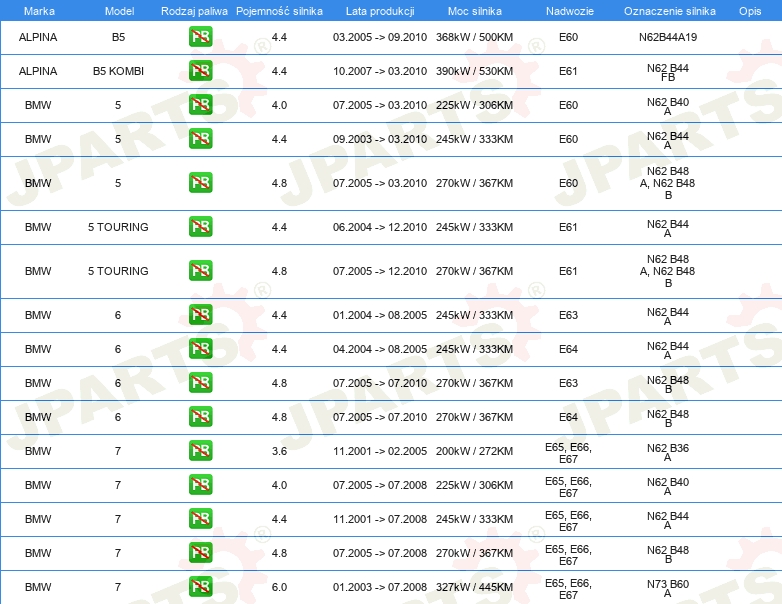782x604 pixels.
Task: Click the 01.2003 -> 07.2008 production dates
Action: (380, 587)
